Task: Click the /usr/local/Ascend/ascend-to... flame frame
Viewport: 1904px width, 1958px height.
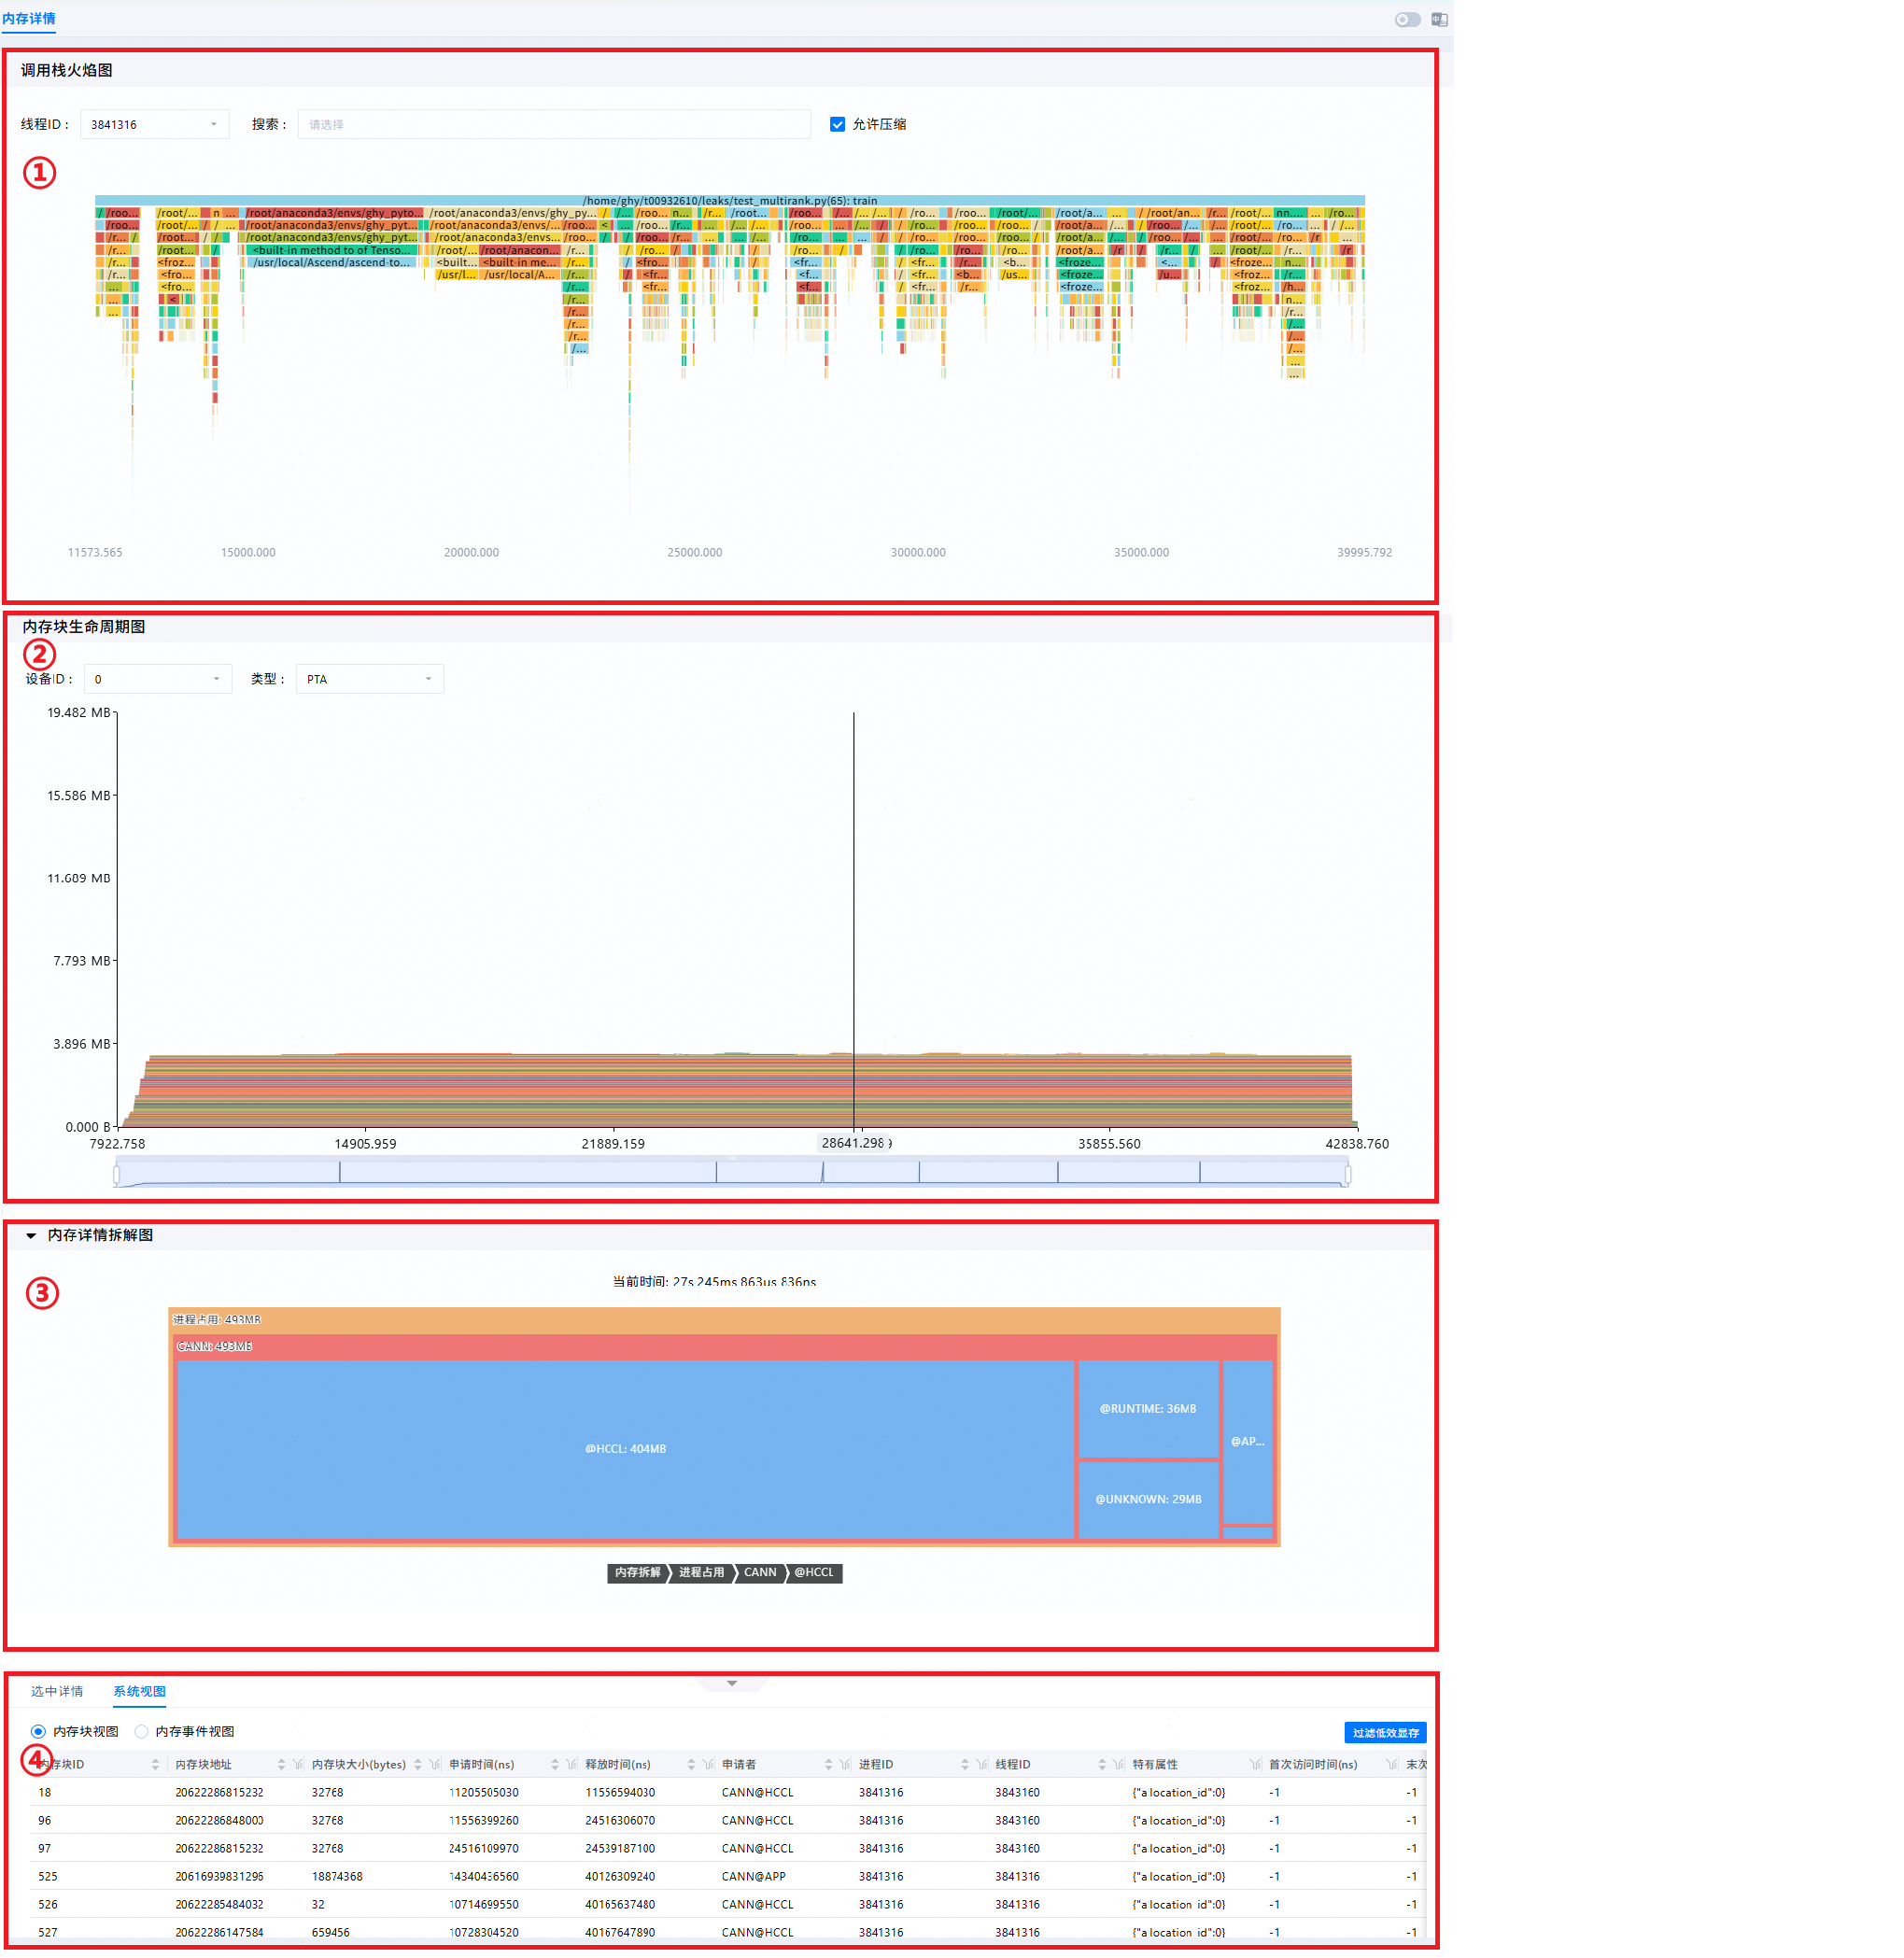Action: [x=332, y=262]
